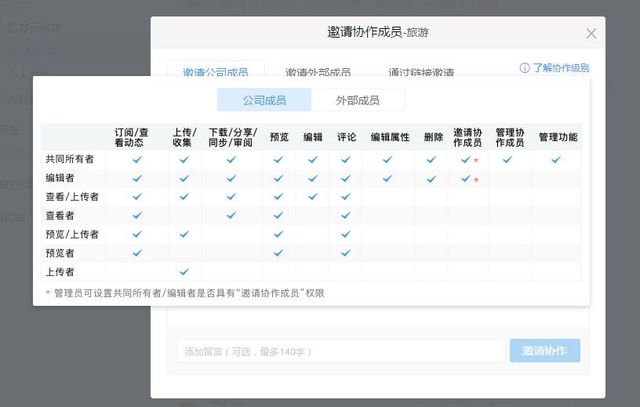Viewport: 640px width, 407px height.
Task: Click 编辑者 checkmark under 编辑
Action: [313, 178]
